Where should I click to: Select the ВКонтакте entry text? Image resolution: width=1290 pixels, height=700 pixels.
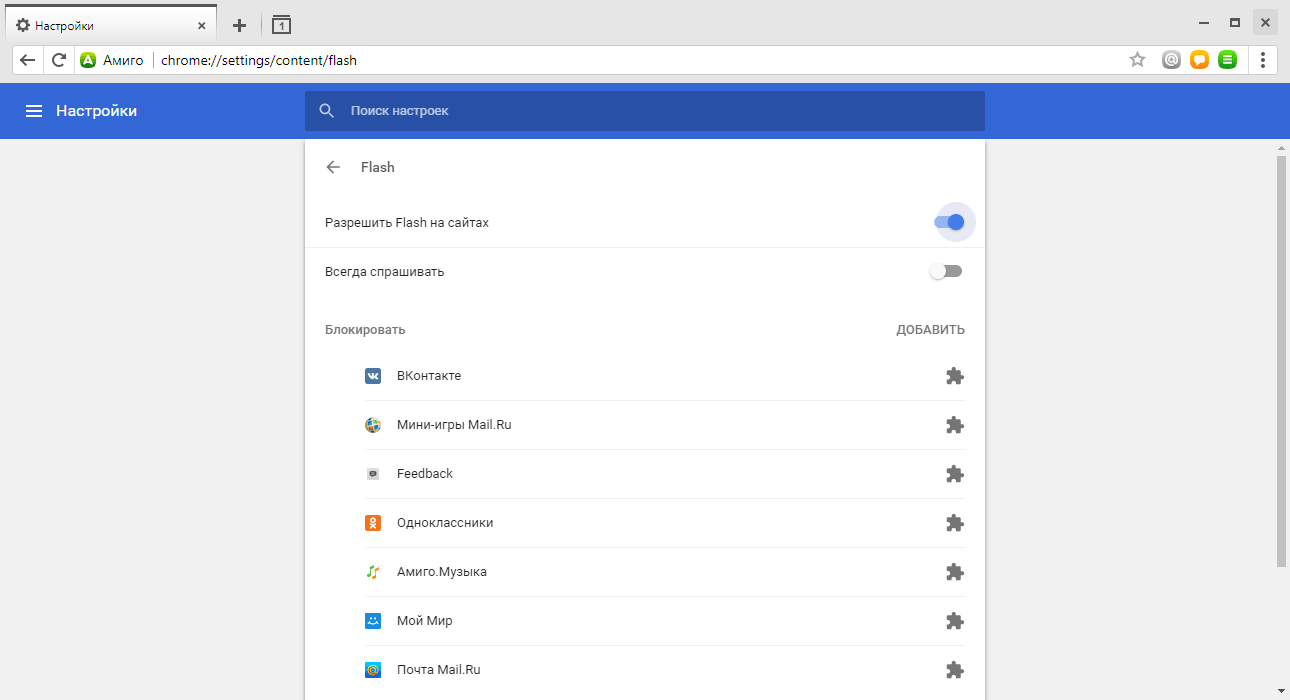pyautogui.click(x=429, y=376)
